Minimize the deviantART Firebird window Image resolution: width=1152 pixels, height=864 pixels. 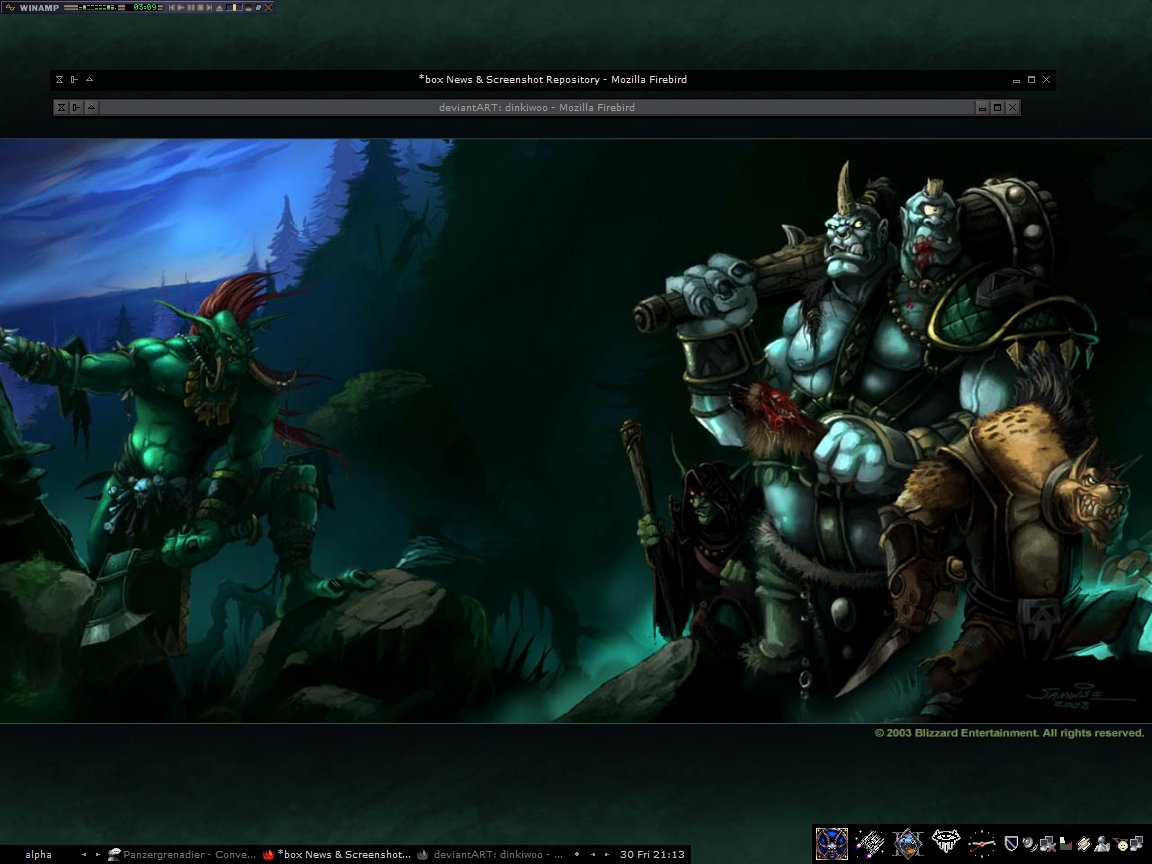coord(982,107)
